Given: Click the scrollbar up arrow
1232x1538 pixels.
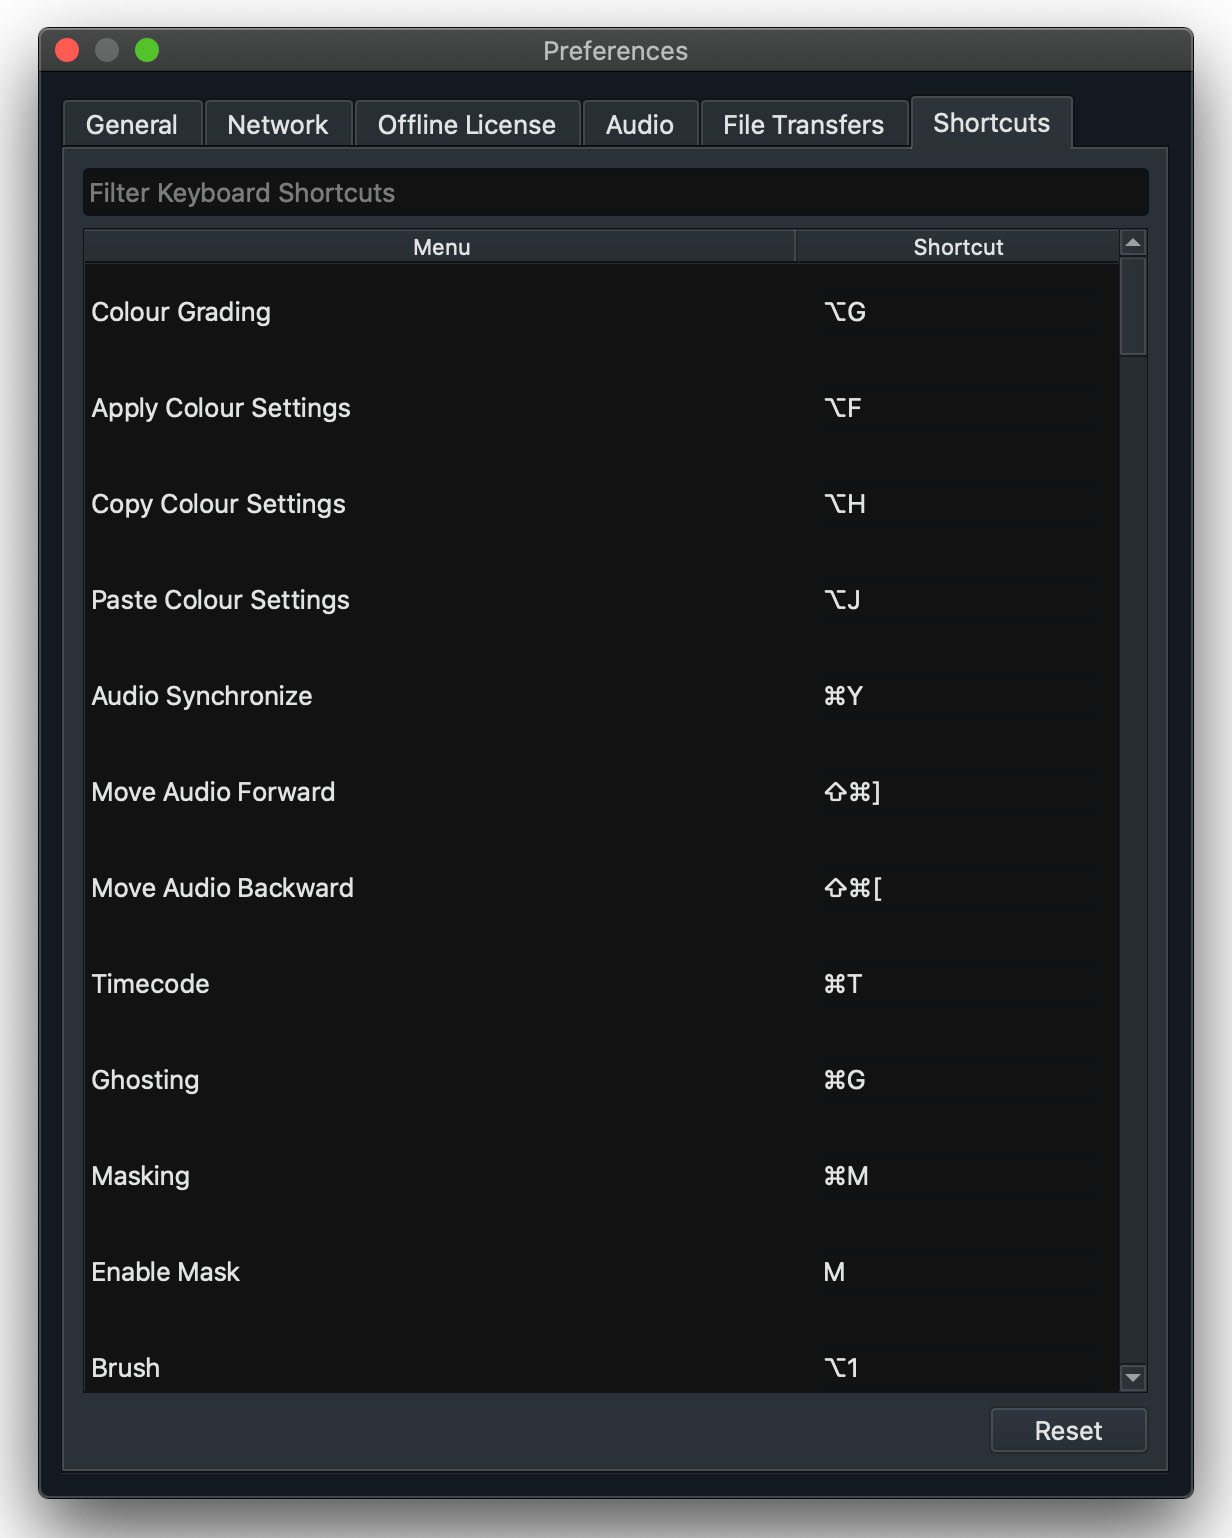Looking at the screenshot, I should click(x=1132, y=243).
